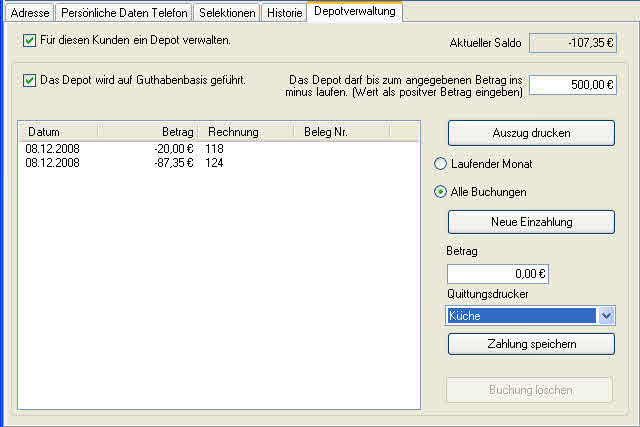The height and width of the screenshot is (427, 640).
Task: Toggle 'Für diesen Kunden ein Depot verwalten' checkbox
Action: [x=29, y=41]
